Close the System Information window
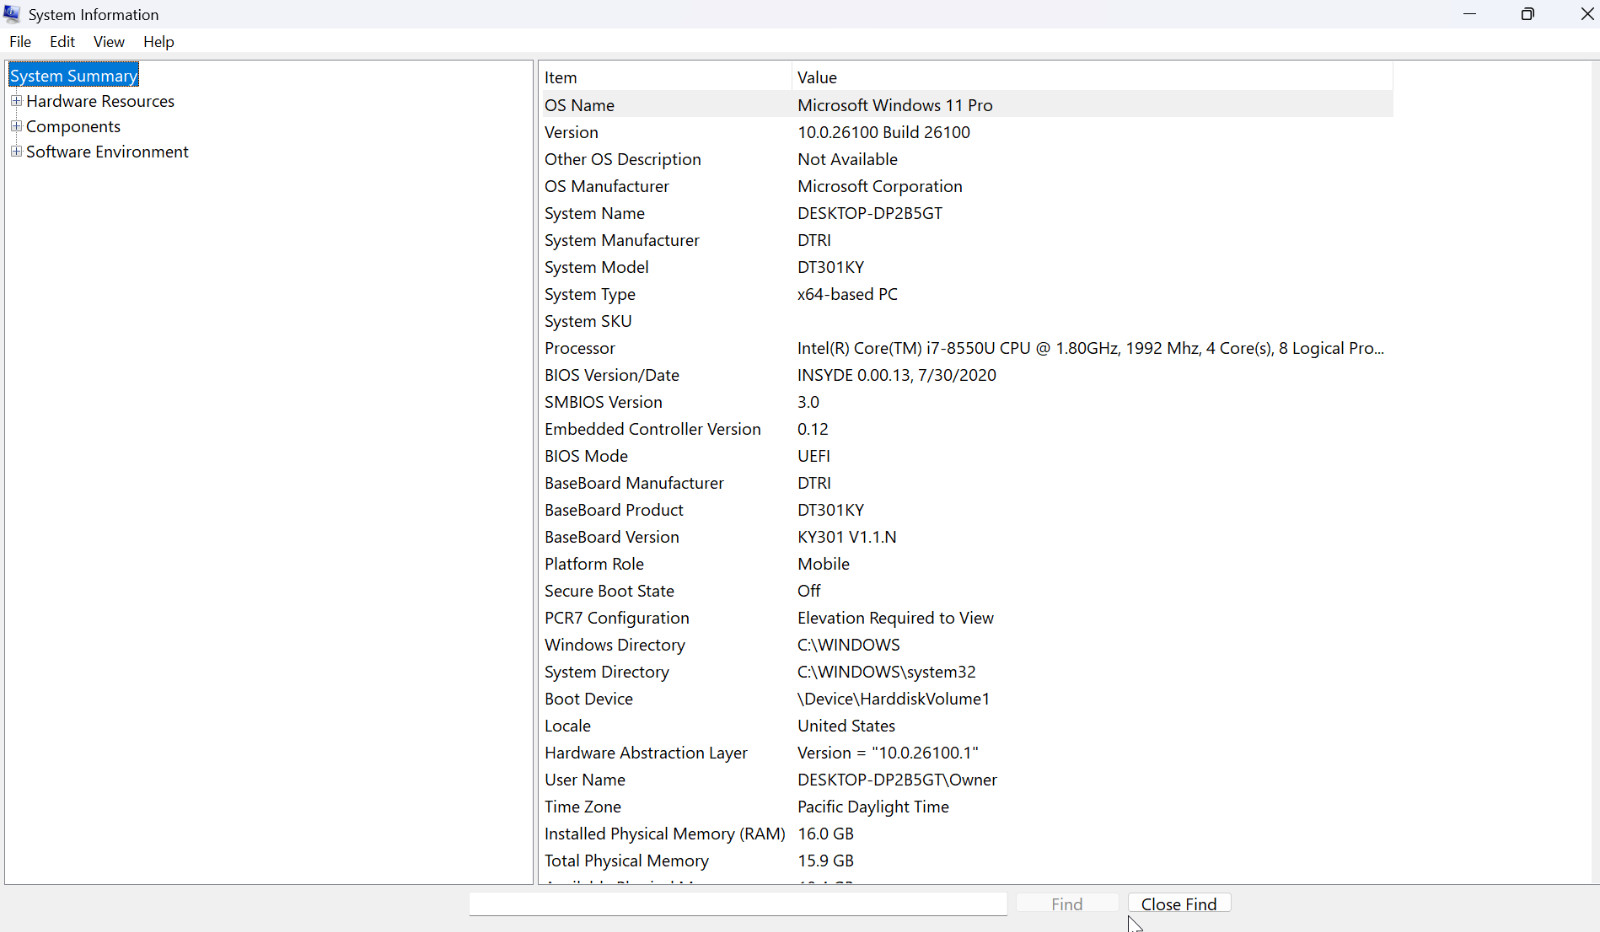 (x=1586, y=14)
